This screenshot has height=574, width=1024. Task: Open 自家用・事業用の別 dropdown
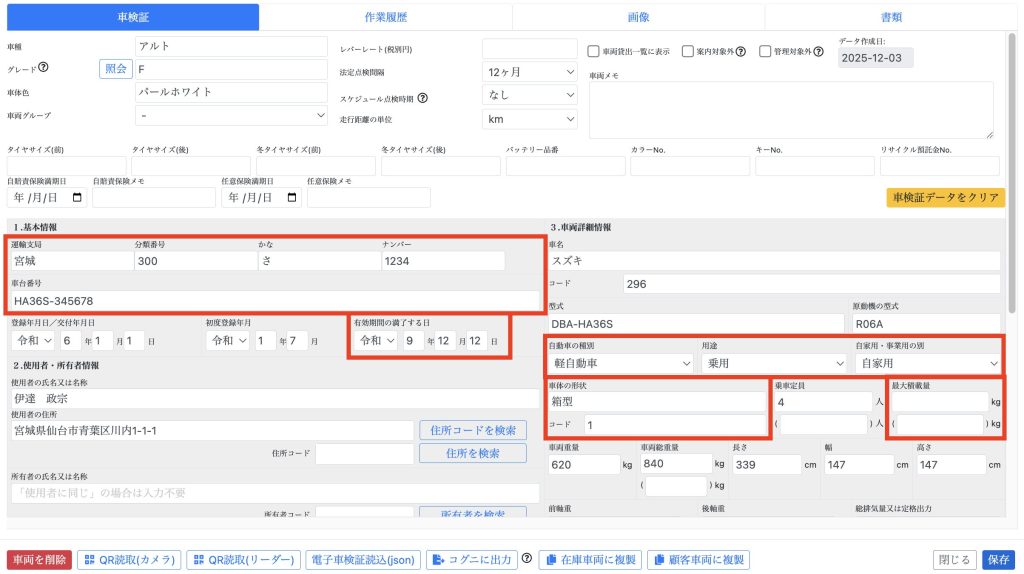click(928, 363)
